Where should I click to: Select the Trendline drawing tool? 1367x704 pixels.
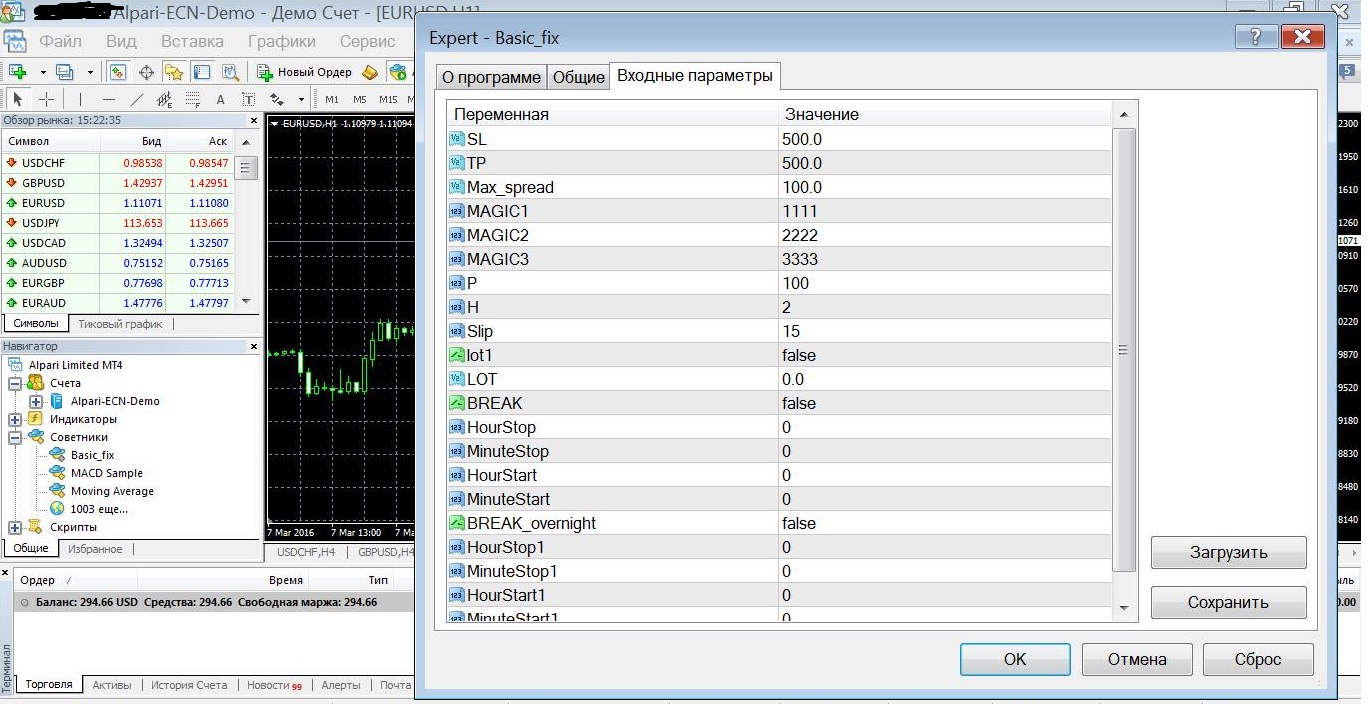point(137,99)
